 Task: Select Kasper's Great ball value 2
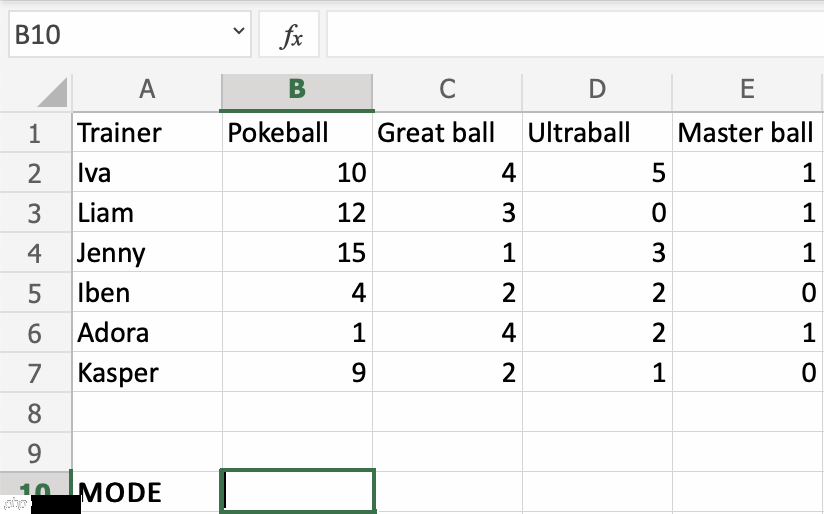coord(447,372)
